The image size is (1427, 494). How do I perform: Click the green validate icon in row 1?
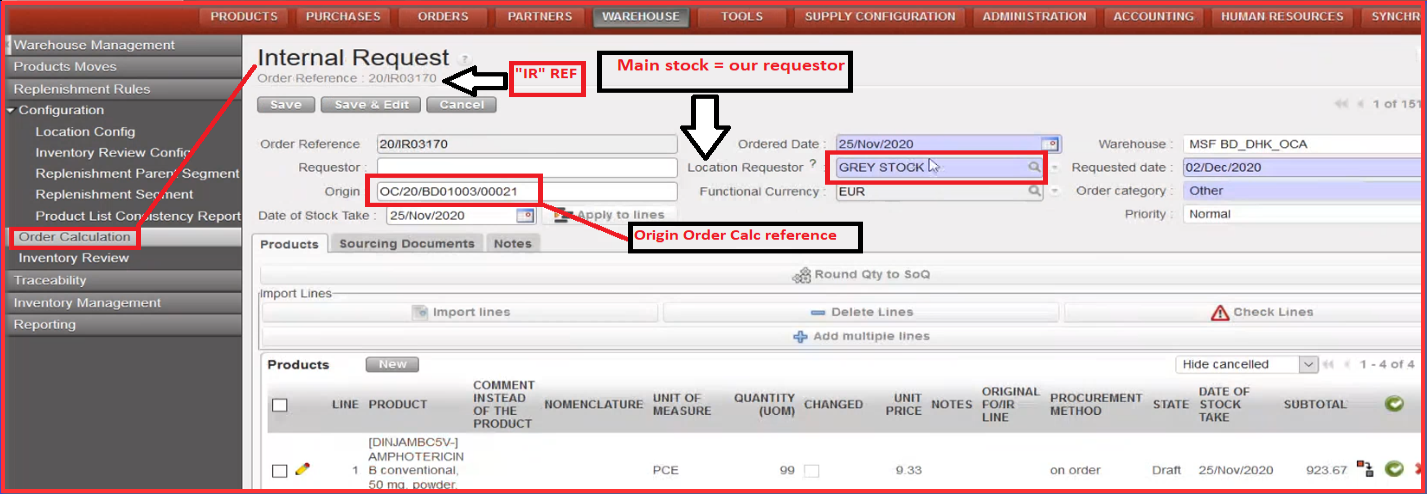[1394, 469]
